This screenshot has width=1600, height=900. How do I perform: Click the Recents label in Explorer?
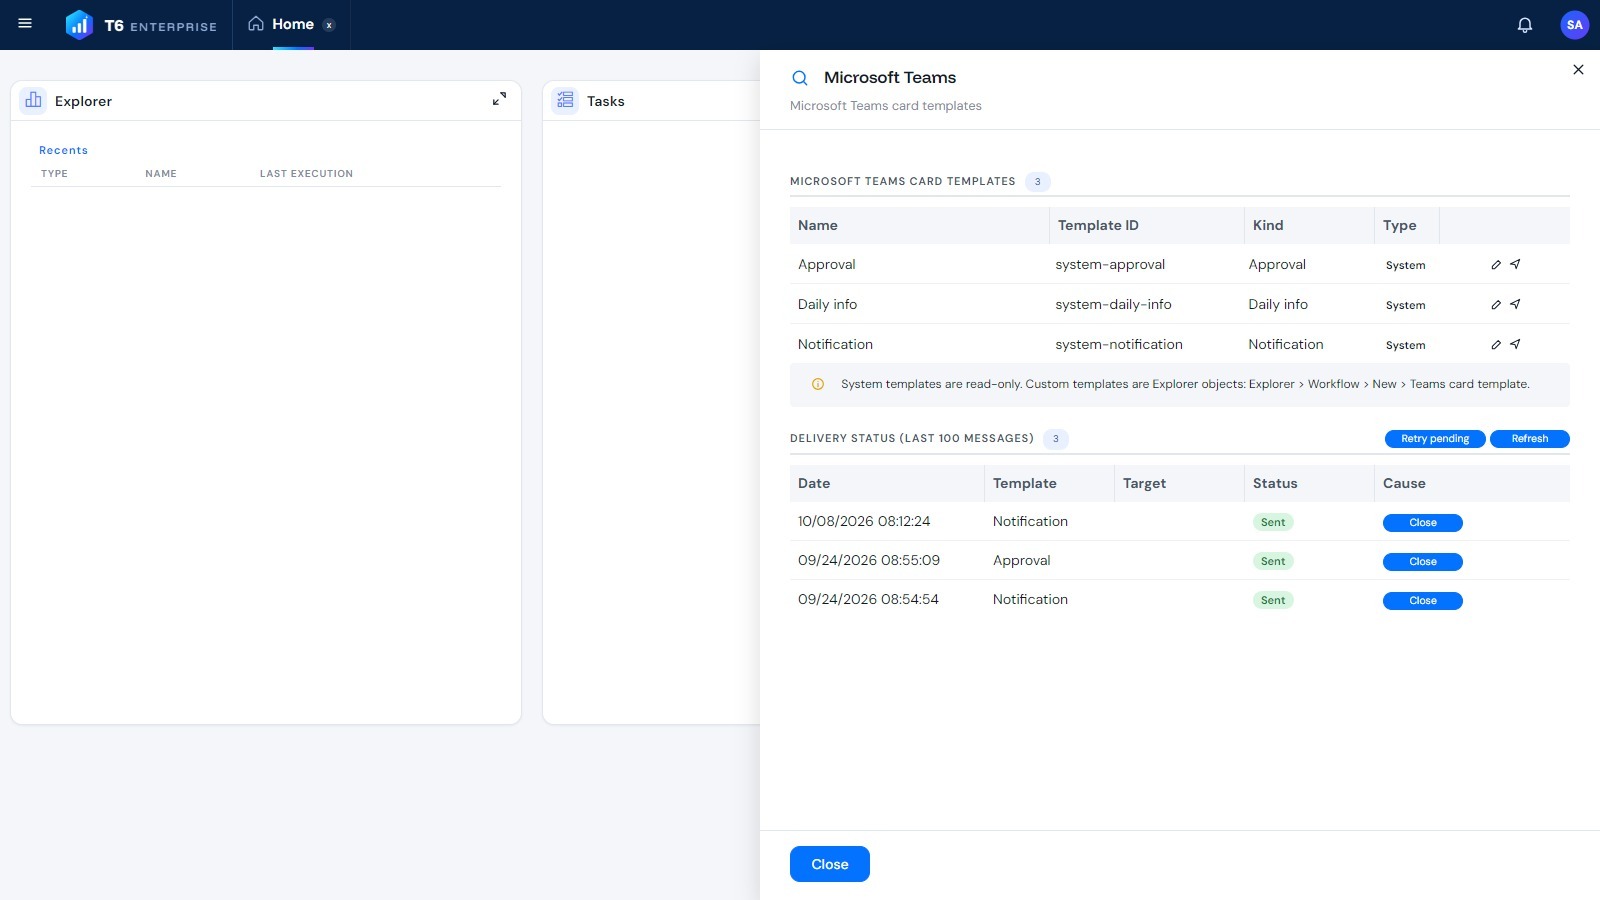click(63, 150)
